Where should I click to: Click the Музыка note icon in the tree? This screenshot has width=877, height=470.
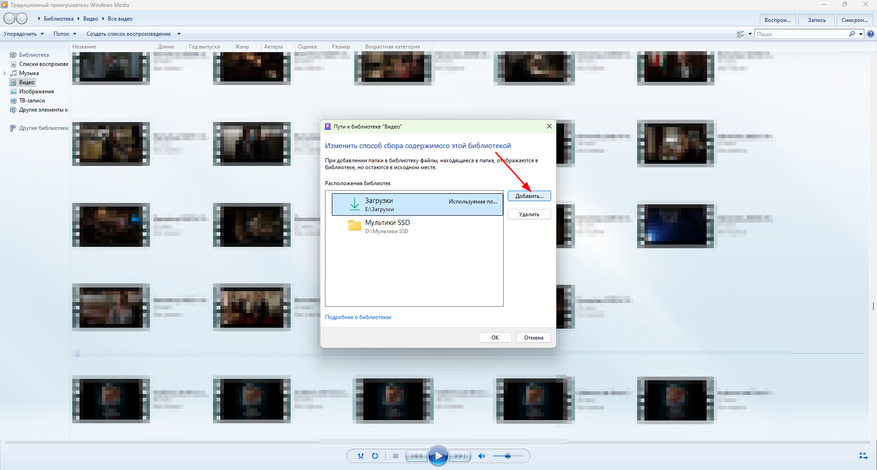(x=13, y=73)
